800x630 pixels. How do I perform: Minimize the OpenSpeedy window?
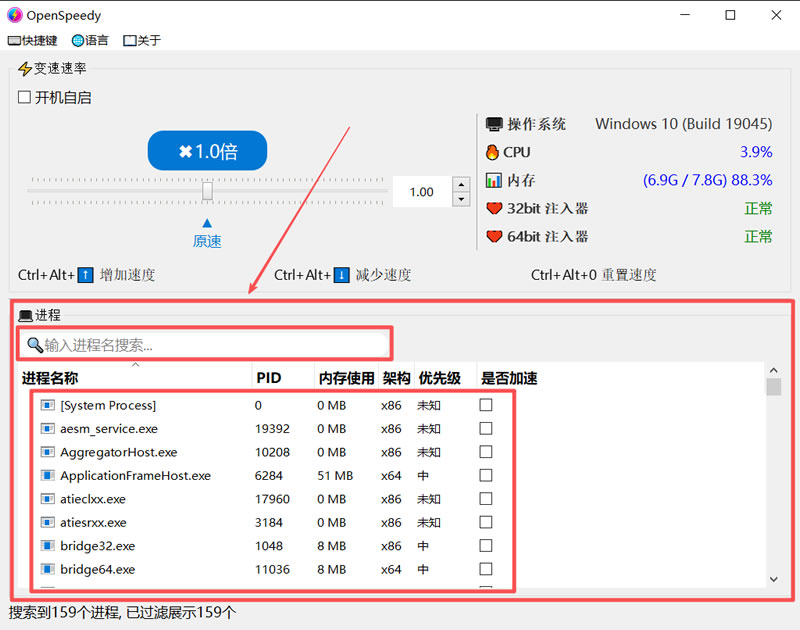pos(685,15)
